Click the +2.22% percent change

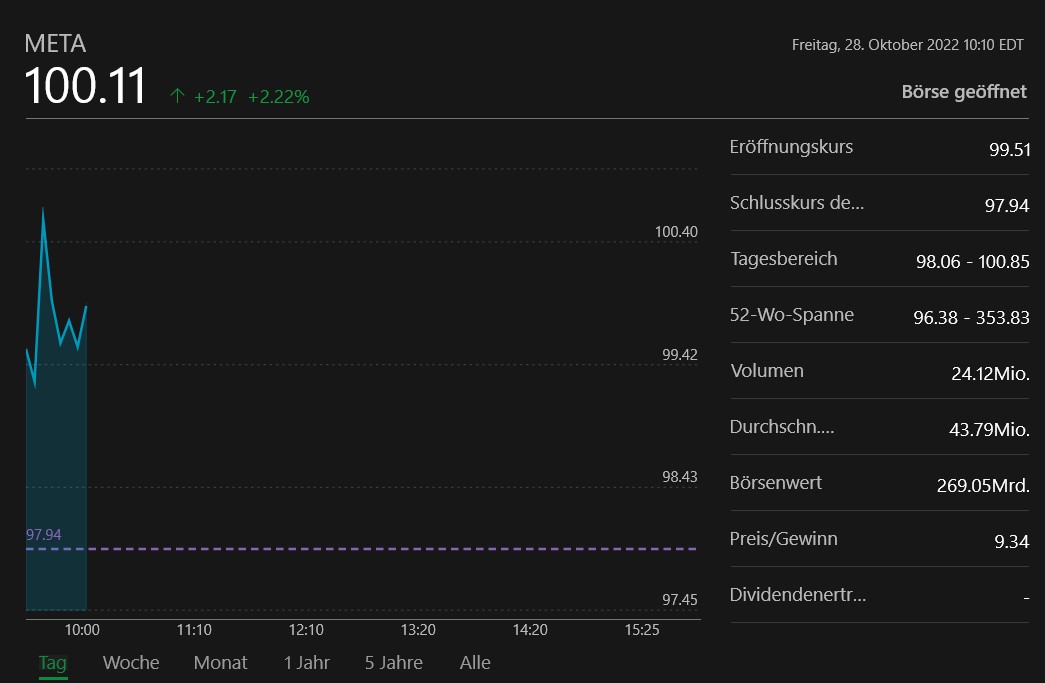pyautogui.click(x=279, y=97)
